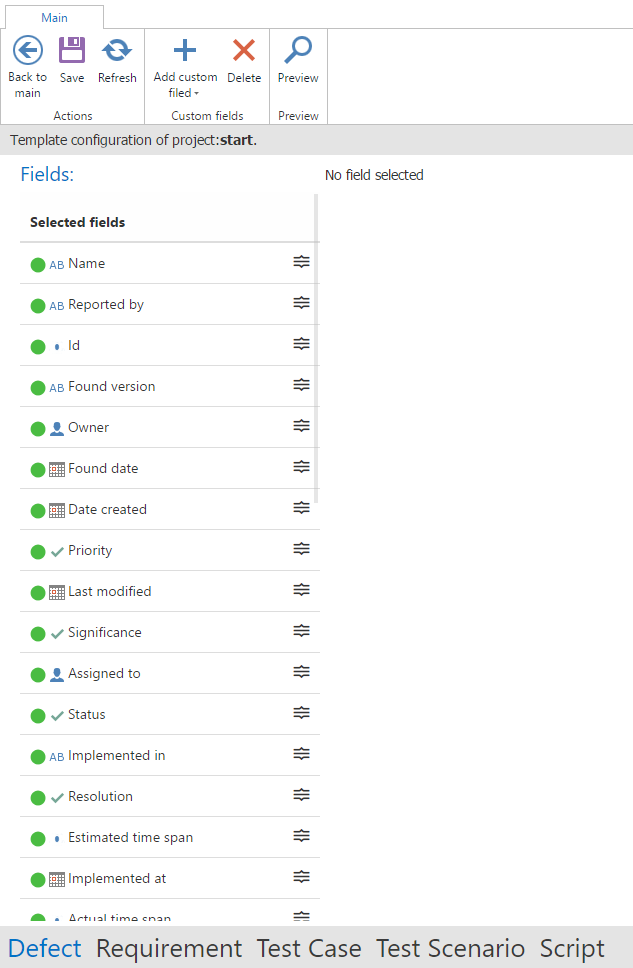Screen dimensions: 633x968
Task: Switch to the Test Case tab
Action: (309, 948)
